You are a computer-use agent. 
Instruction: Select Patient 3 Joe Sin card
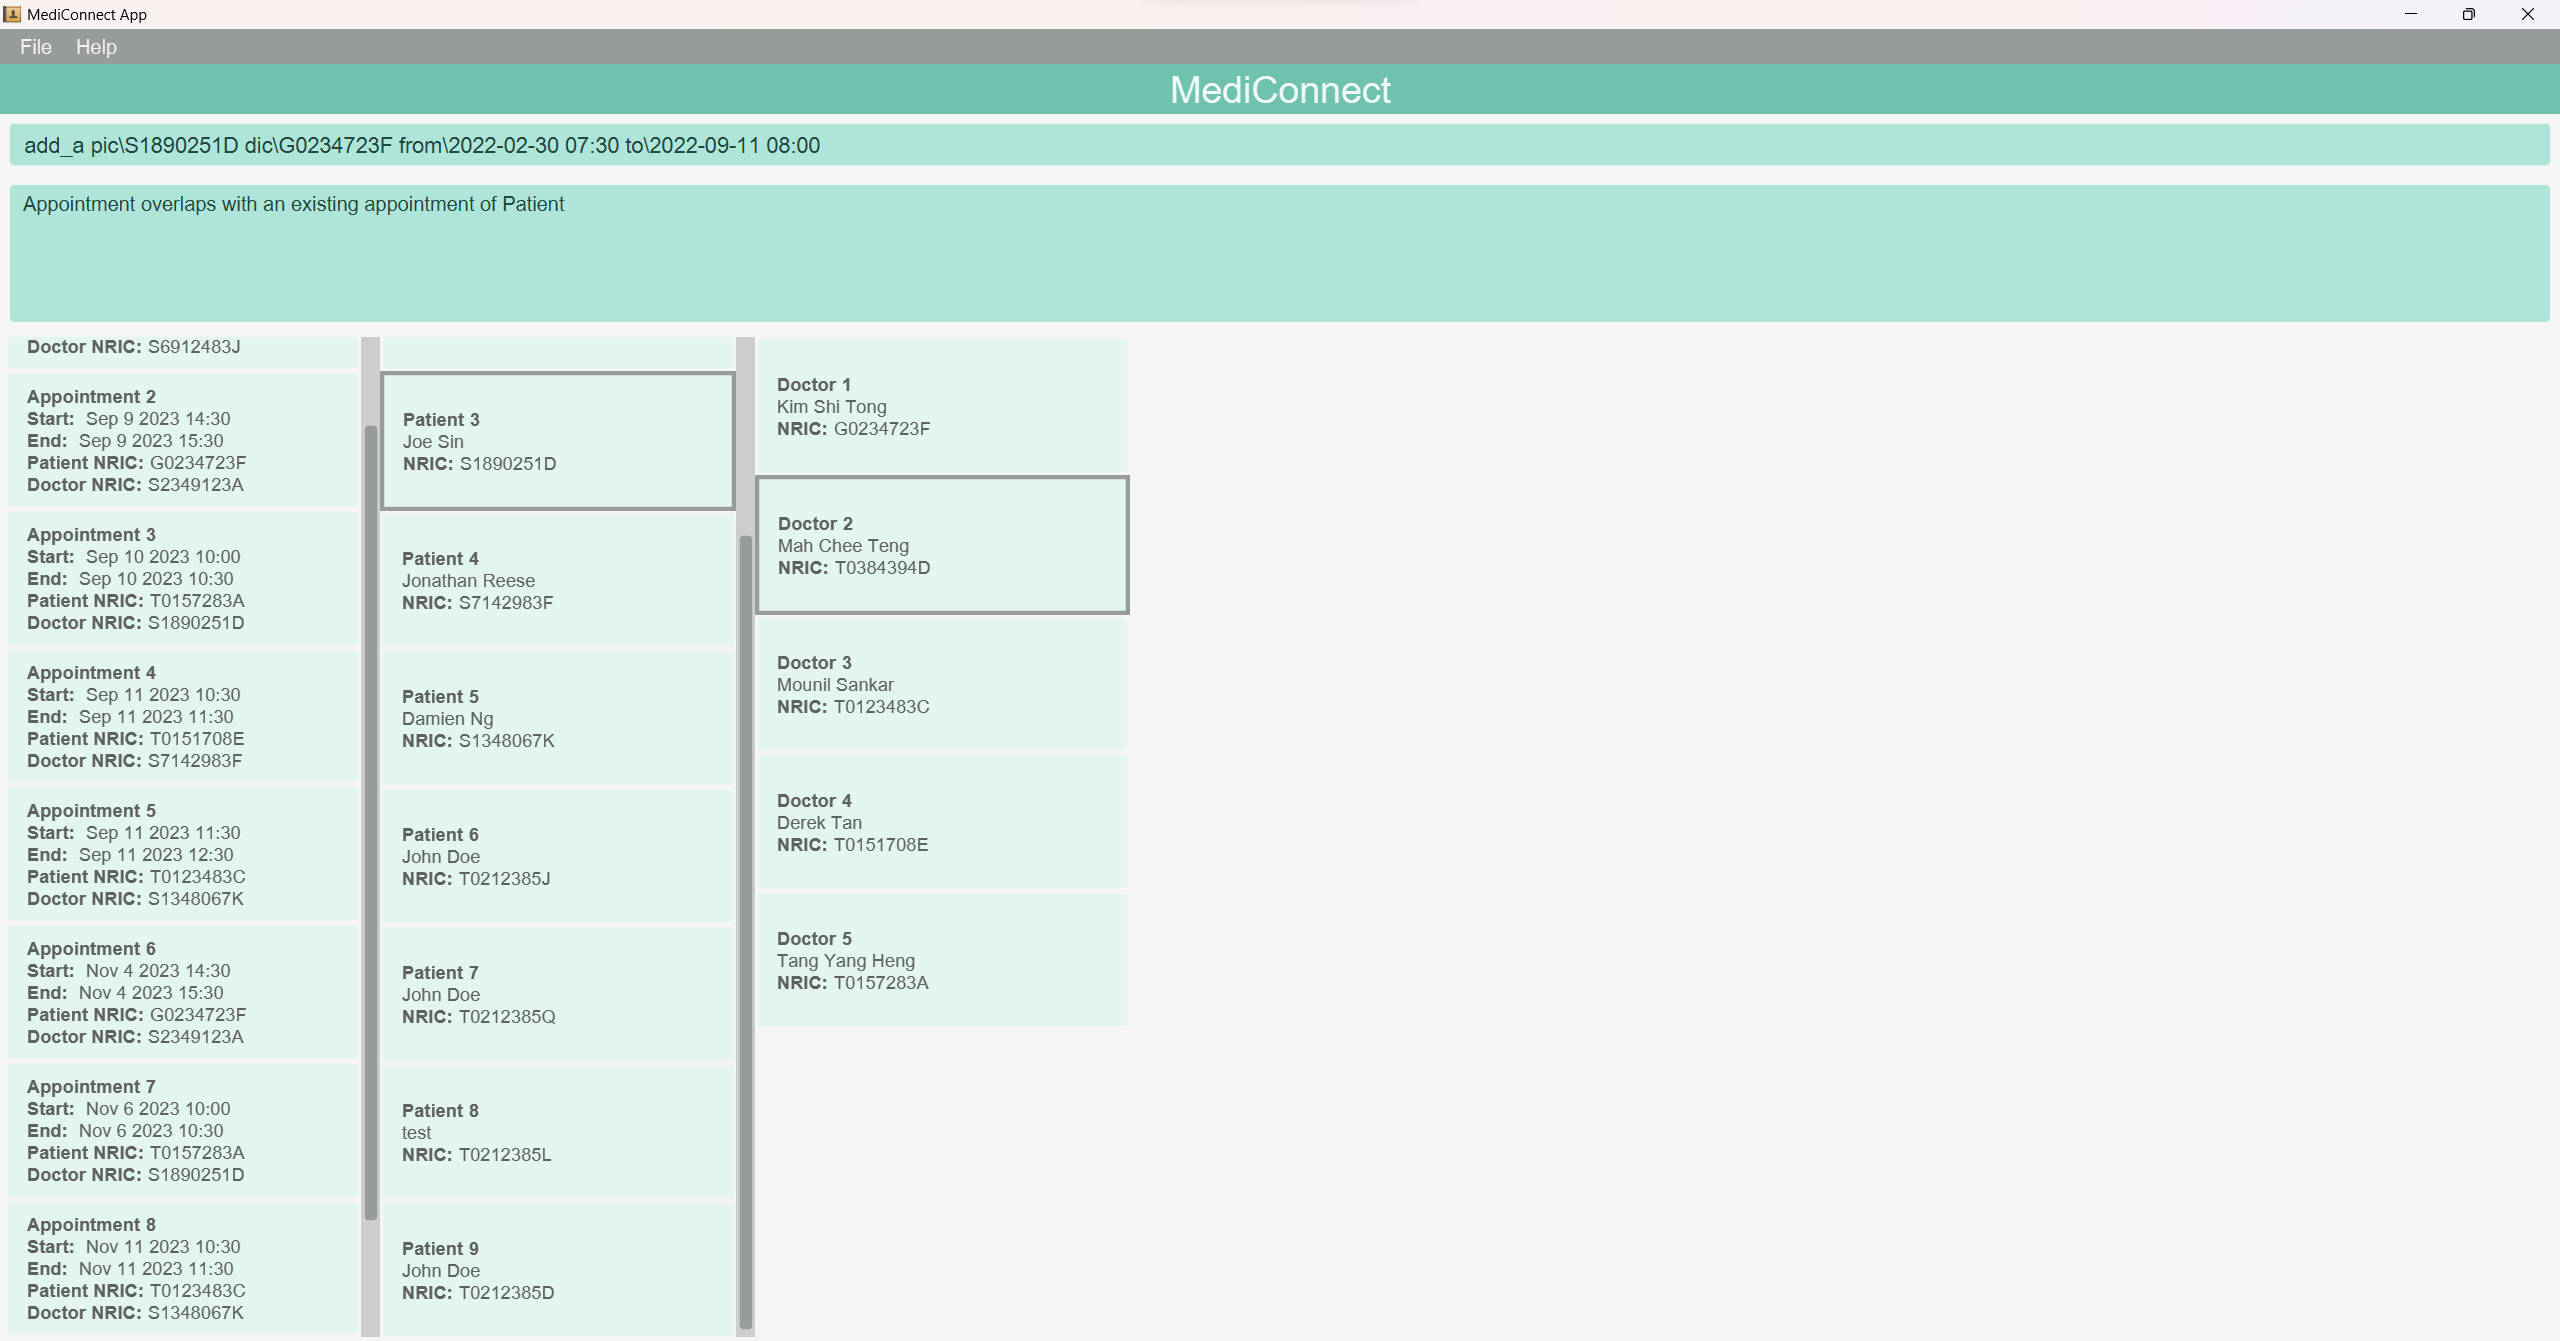coord(557,441)
